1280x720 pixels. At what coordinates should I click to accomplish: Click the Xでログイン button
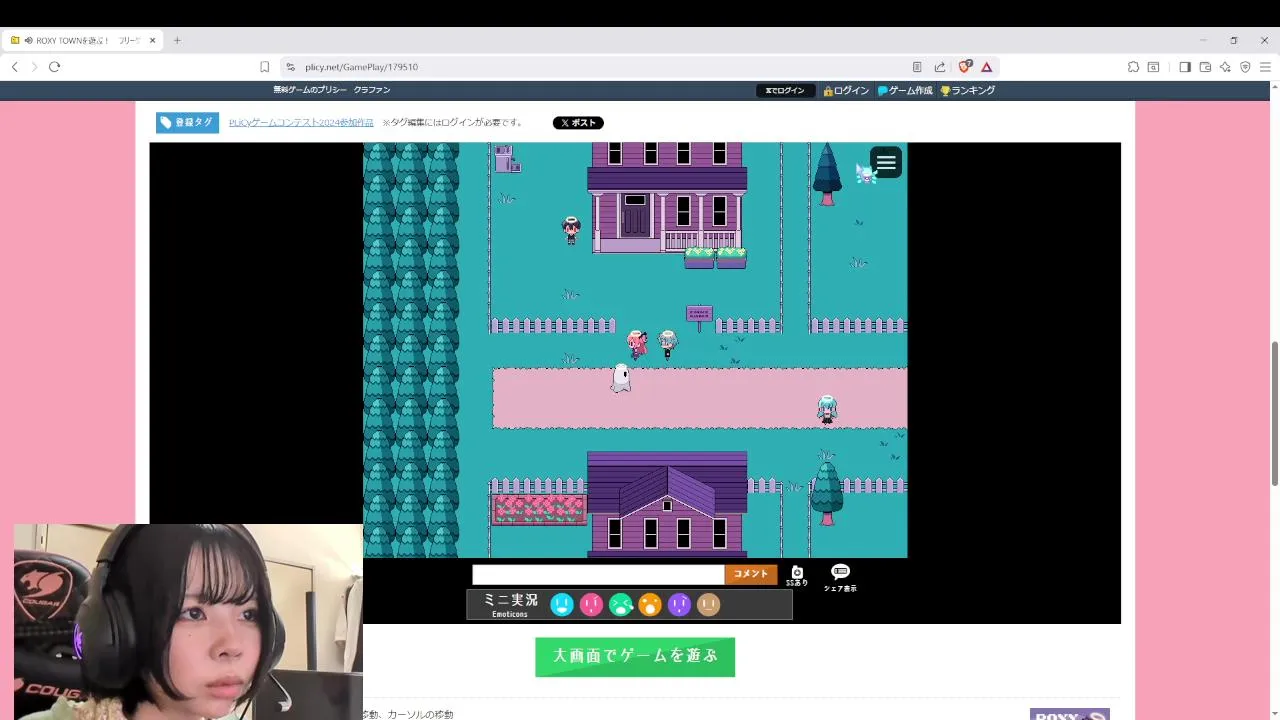(x=785, y=90)
